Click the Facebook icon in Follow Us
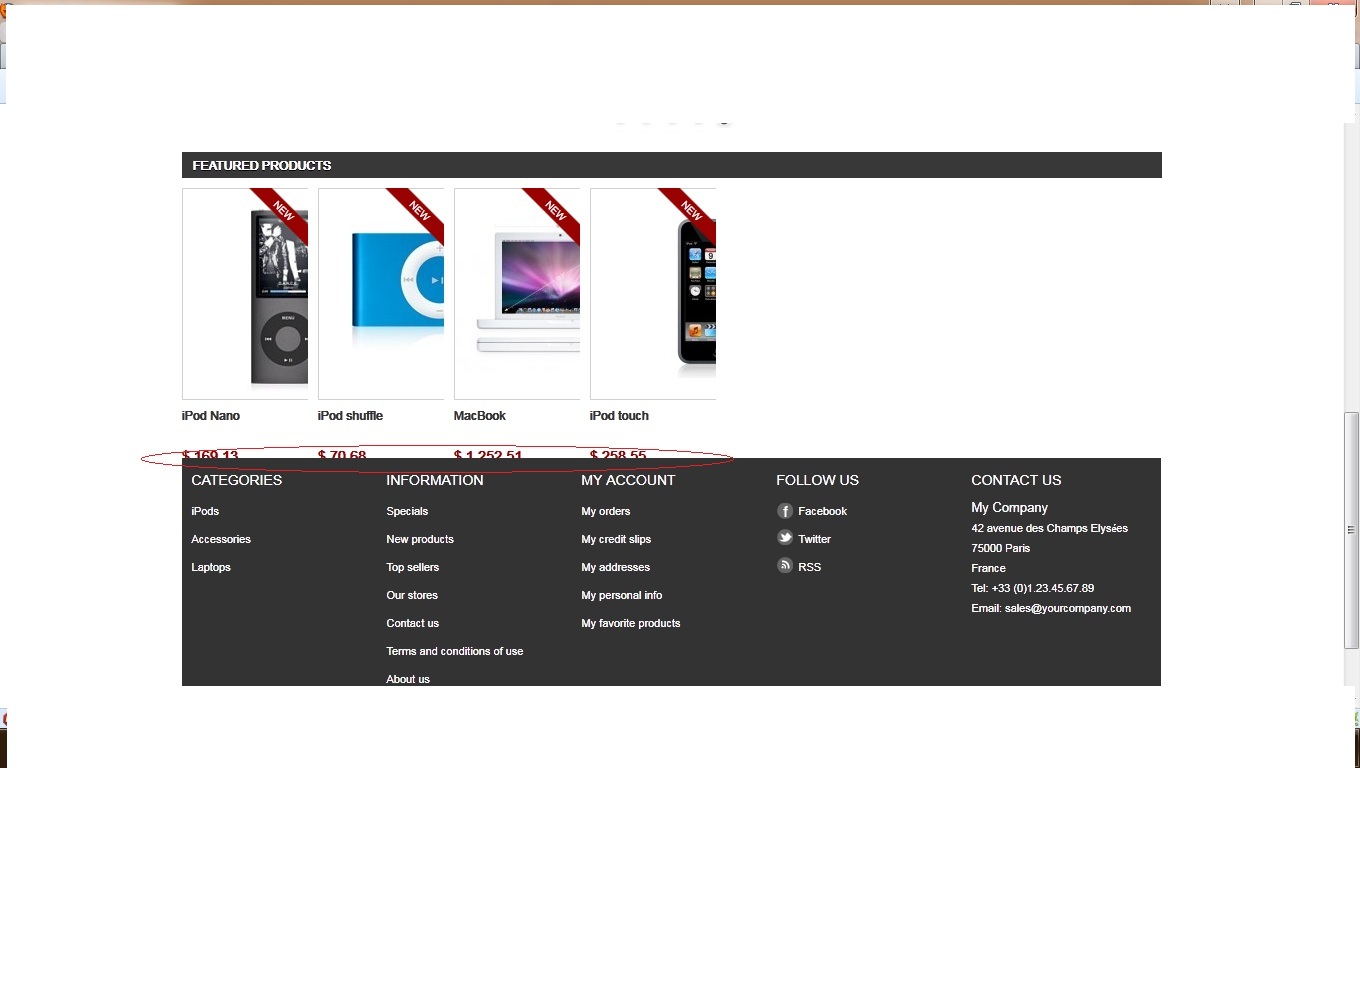This screenshot has width=1360, height=992. click(x=785, y=511)
